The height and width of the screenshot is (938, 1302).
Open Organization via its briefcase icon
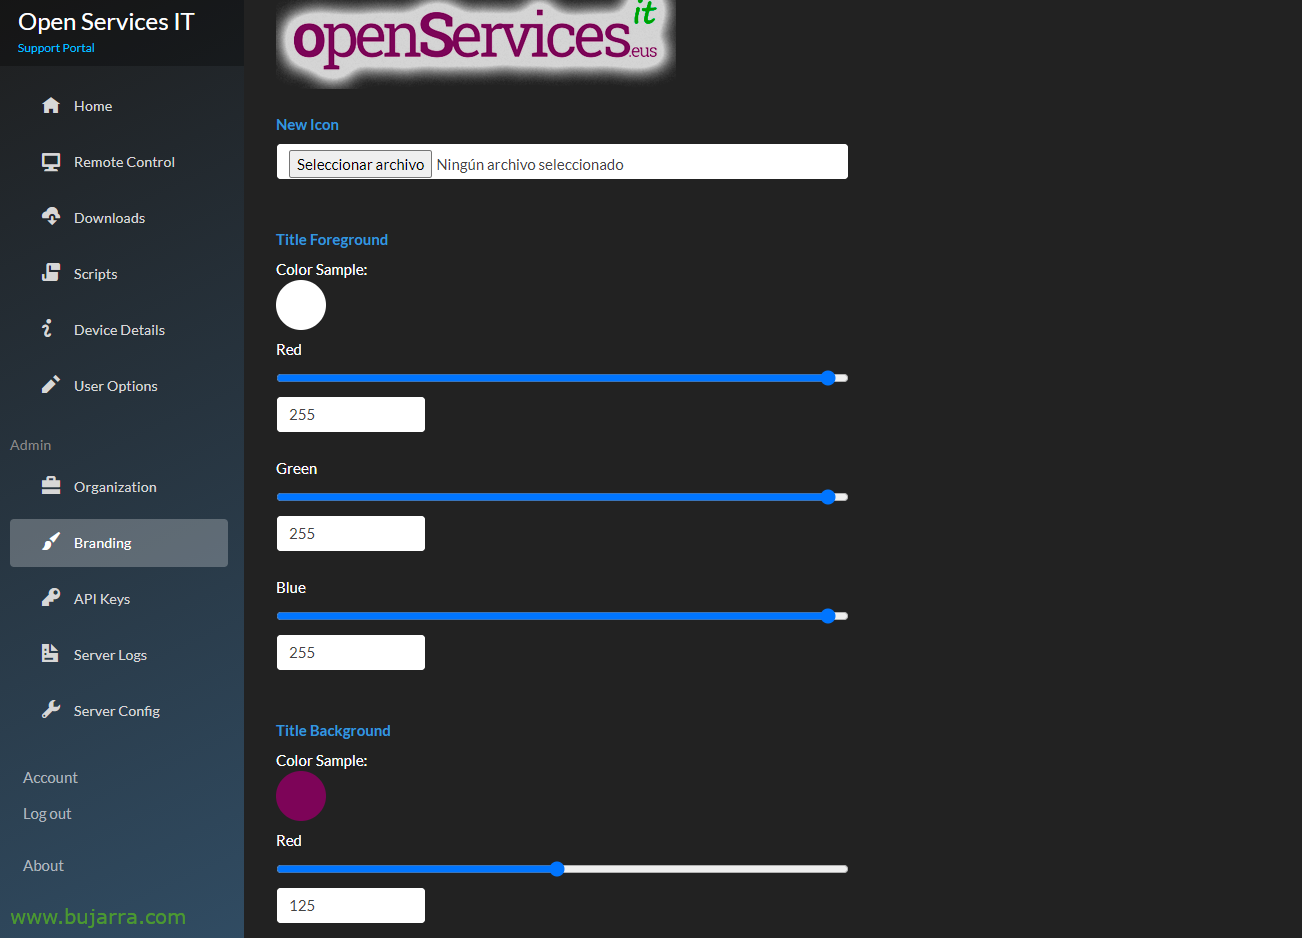50,486
